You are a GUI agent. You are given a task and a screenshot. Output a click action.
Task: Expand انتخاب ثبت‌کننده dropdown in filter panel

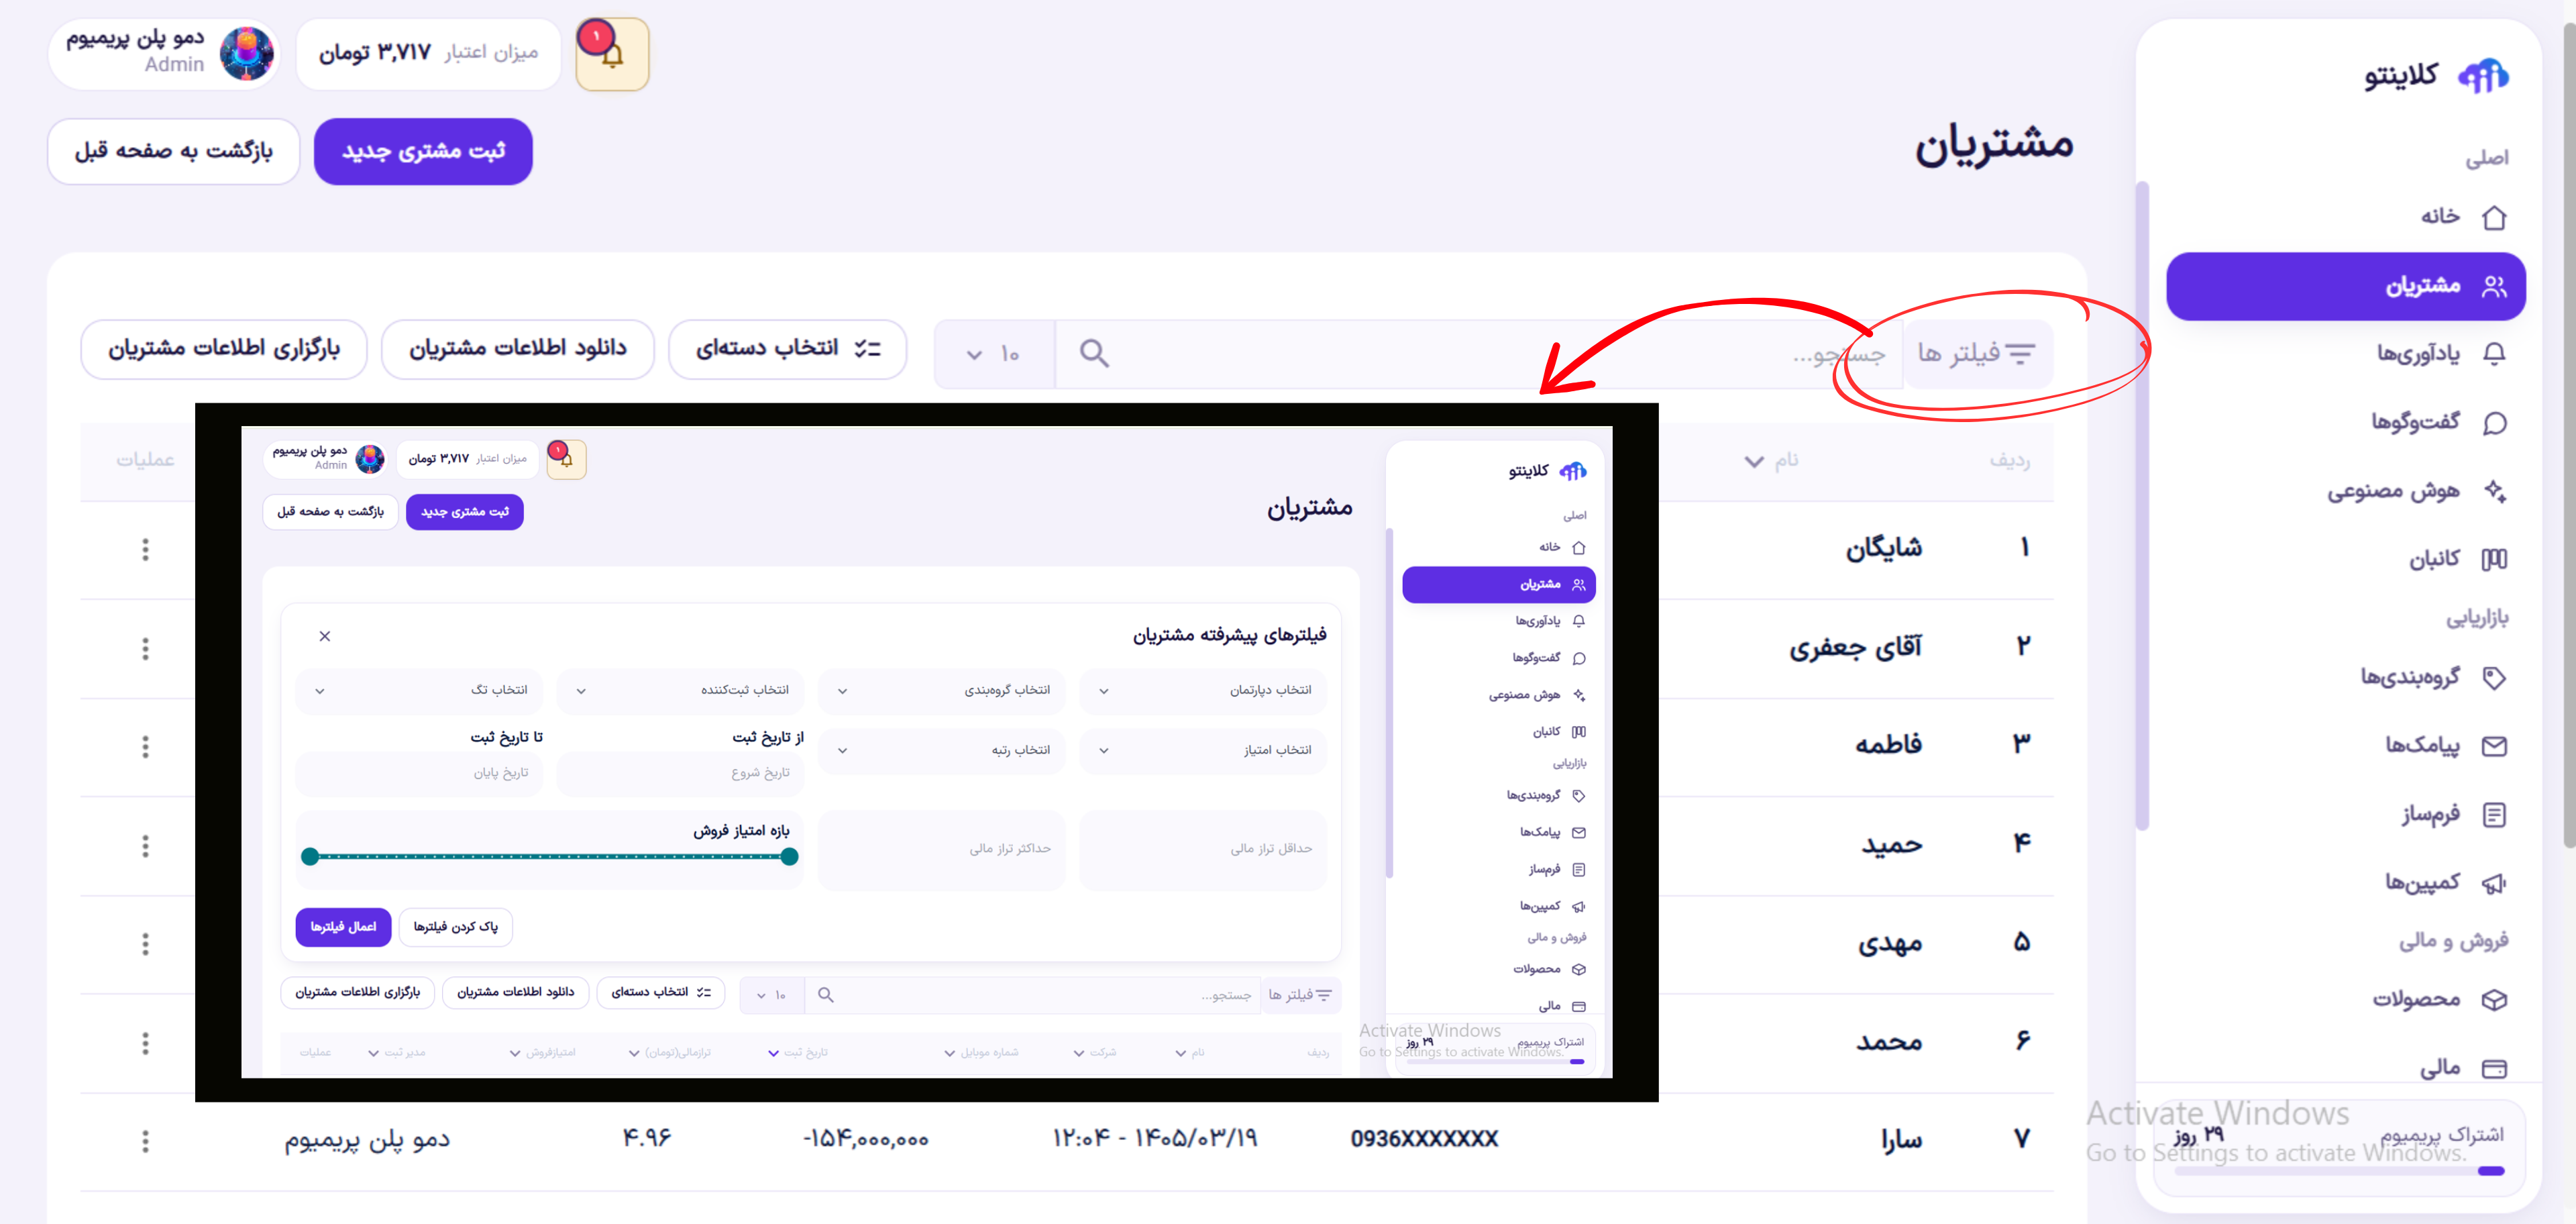680,691
